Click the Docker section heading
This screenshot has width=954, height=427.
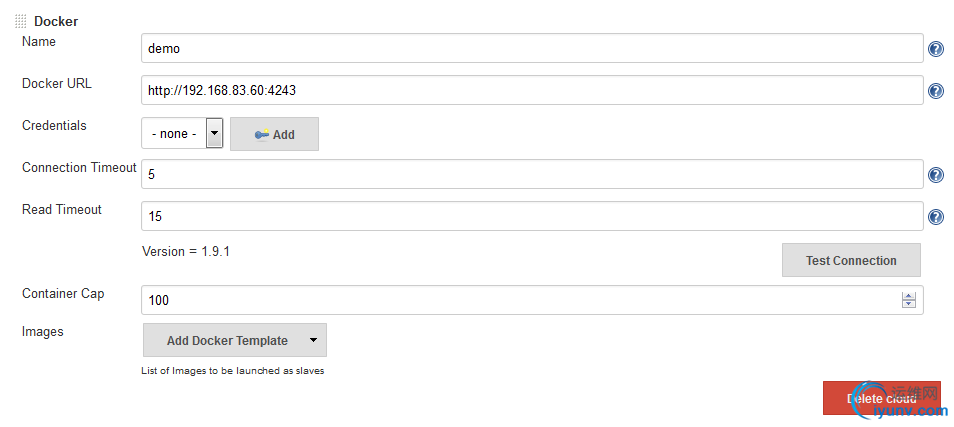pos(56,22)
